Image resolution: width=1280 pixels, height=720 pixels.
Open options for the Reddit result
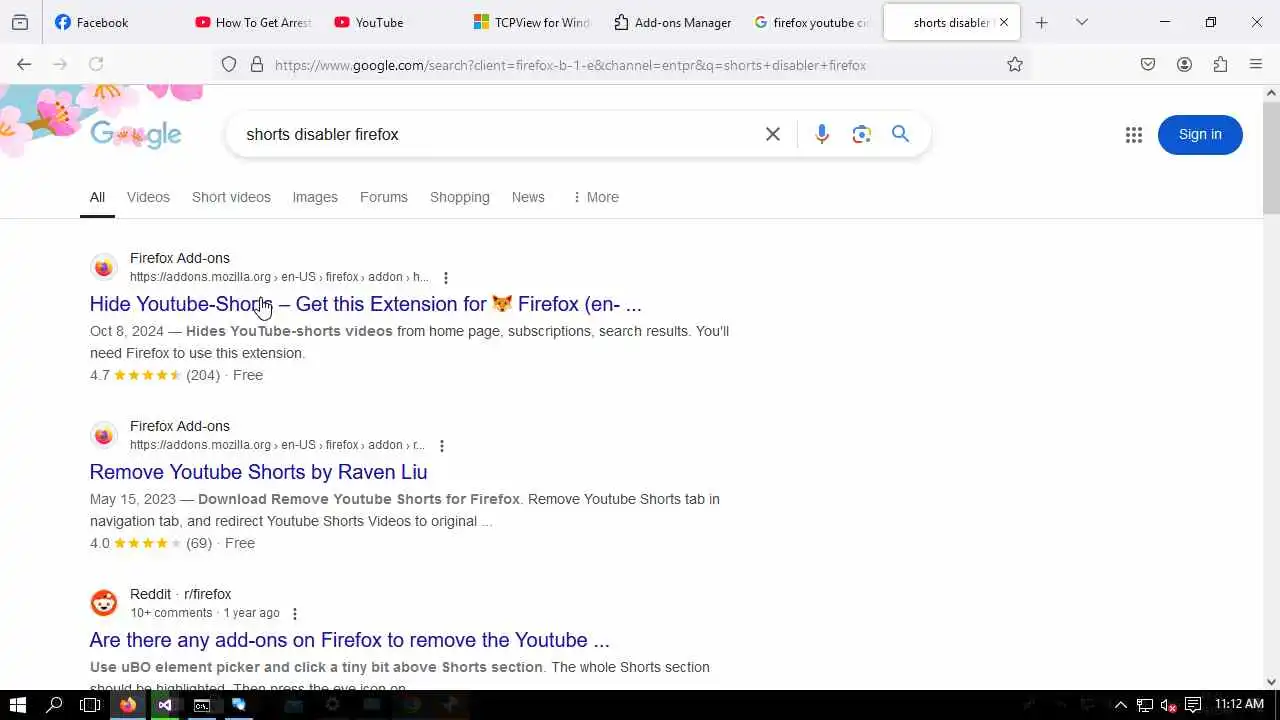coord(294,614)
